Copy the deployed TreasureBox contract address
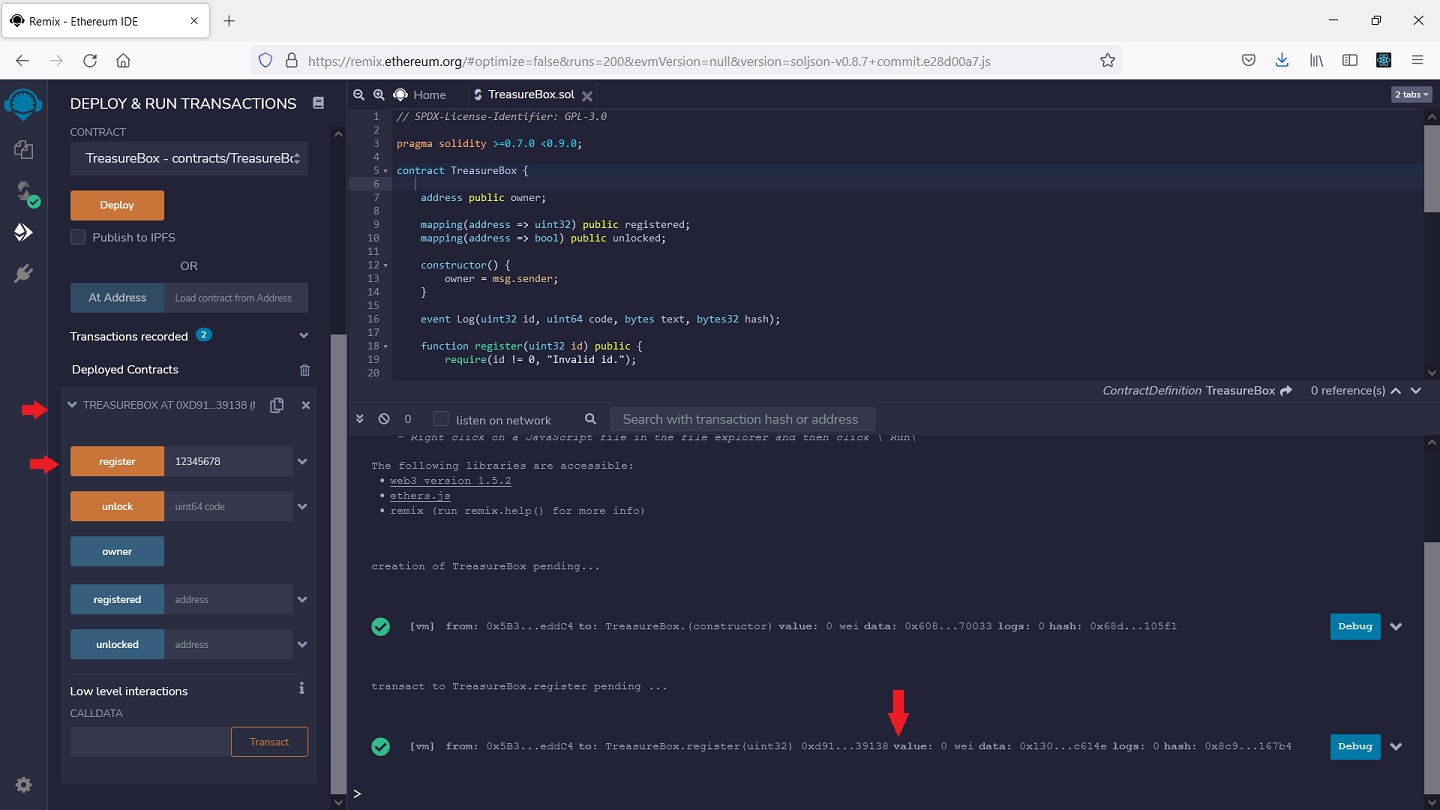 click(277, 405)
